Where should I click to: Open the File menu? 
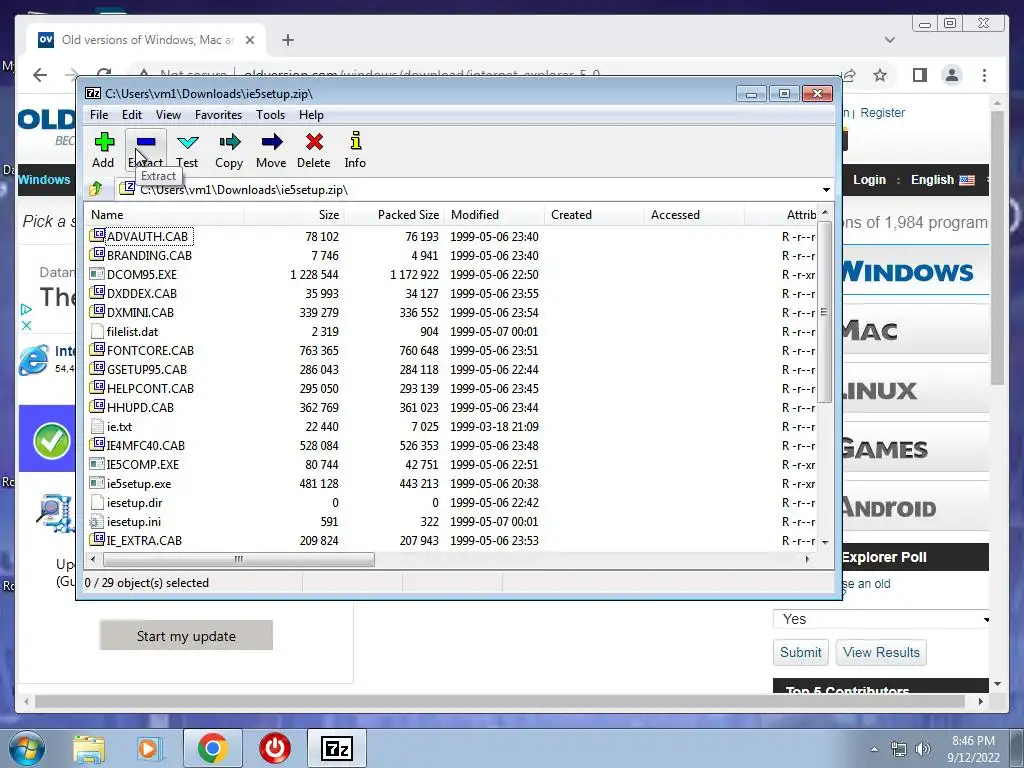99,115
